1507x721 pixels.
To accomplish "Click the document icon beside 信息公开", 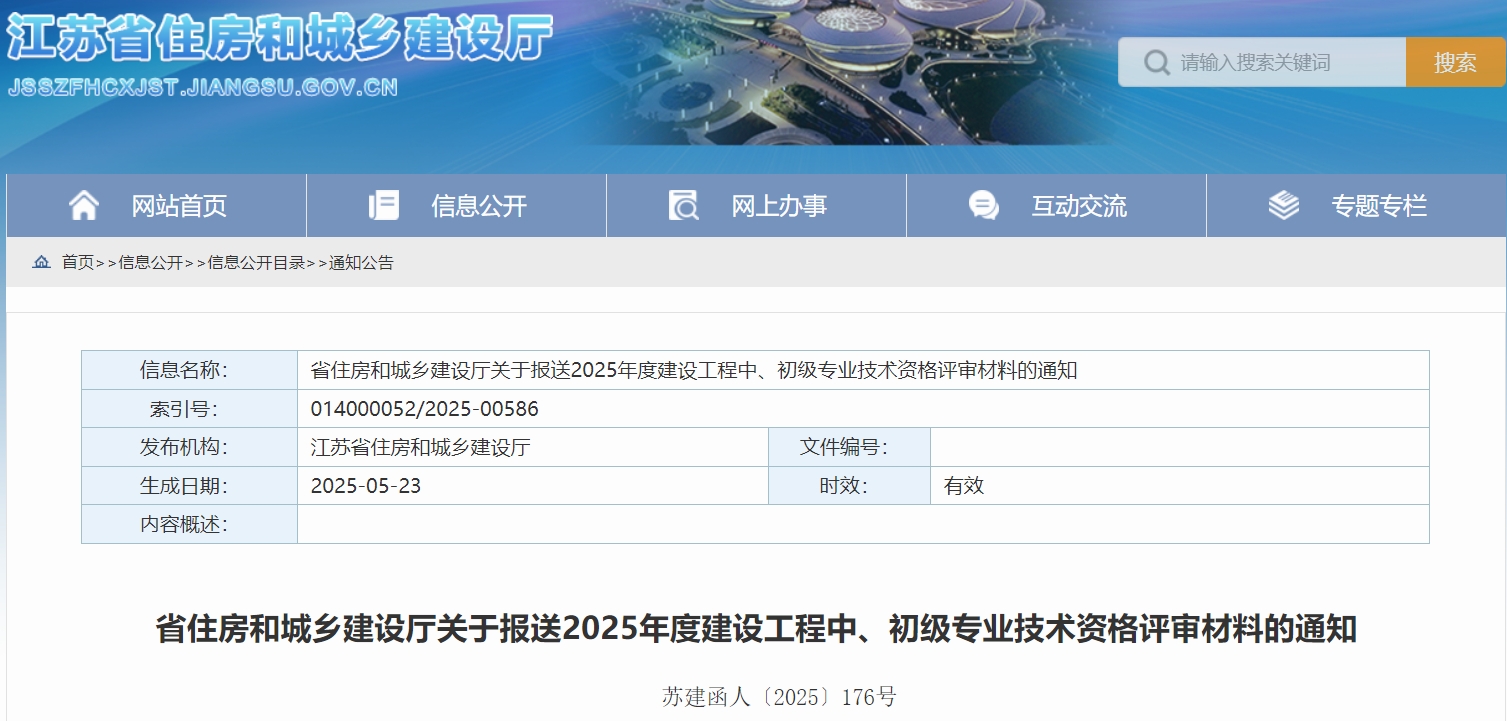I will pos(383,206).
